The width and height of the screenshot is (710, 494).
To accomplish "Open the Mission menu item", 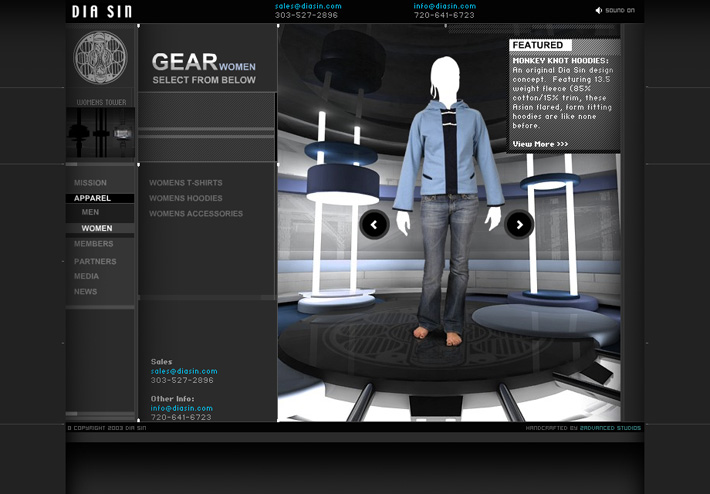I will 91,183.
